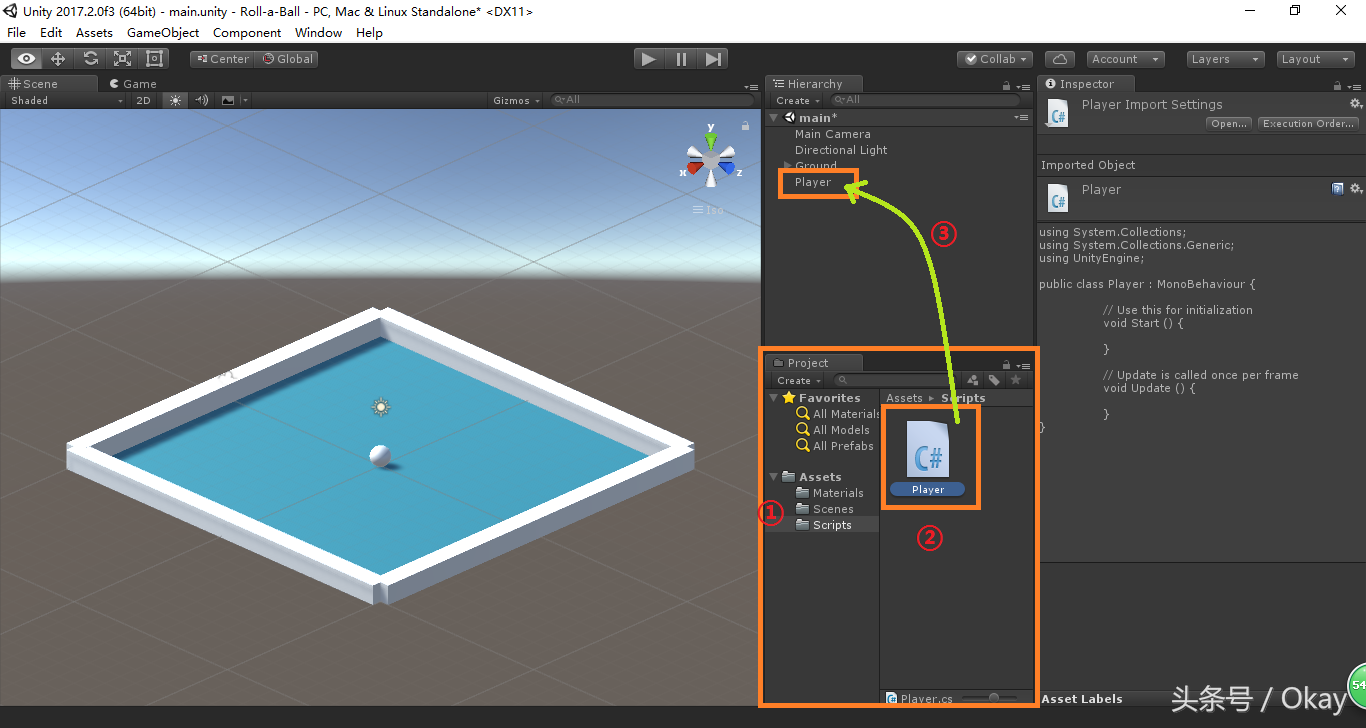Select the Scenes folder
The image size is (1366, 728).
[825, 509]
